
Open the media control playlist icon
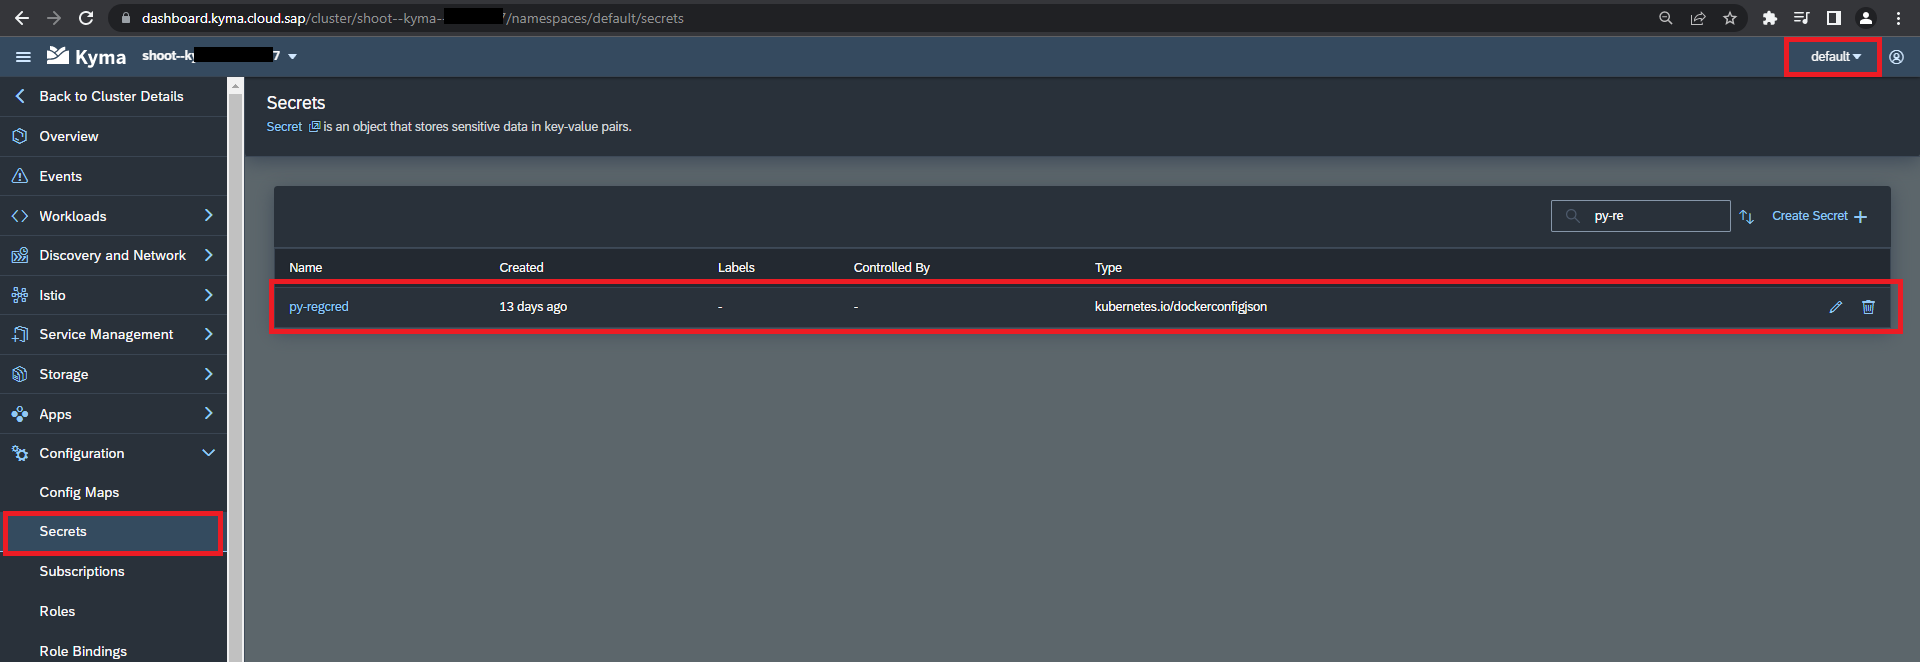pyautogui.click(x=1801, y=18)
